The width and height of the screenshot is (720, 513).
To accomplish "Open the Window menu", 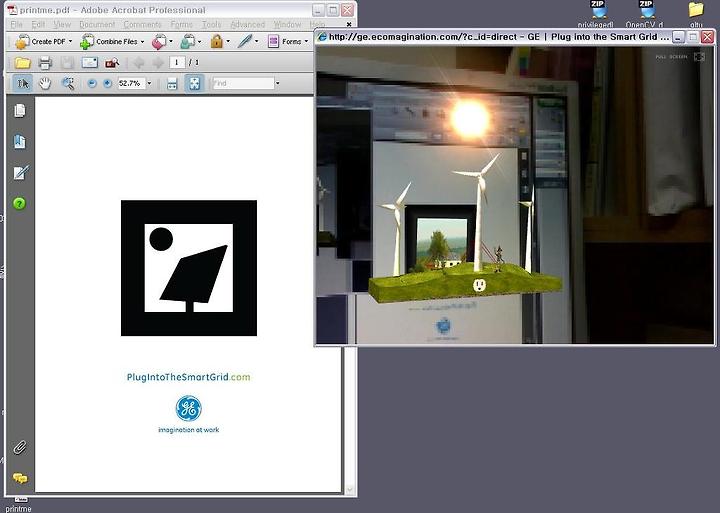I will click(x=287, y=24).
